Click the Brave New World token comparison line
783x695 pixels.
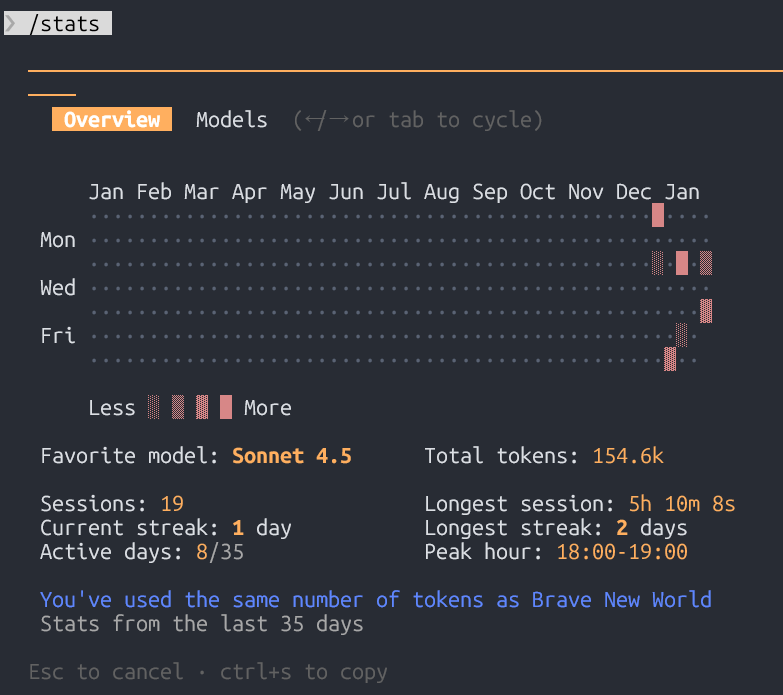pyautogui.click(x=376, y=600)
